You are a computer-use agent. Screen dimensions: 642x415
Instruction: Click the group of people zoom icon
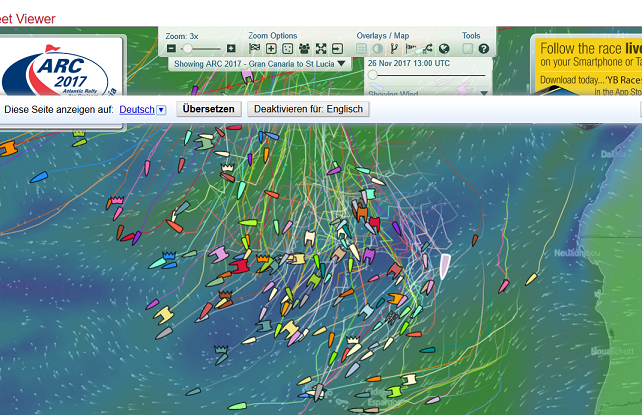(304, 48)
